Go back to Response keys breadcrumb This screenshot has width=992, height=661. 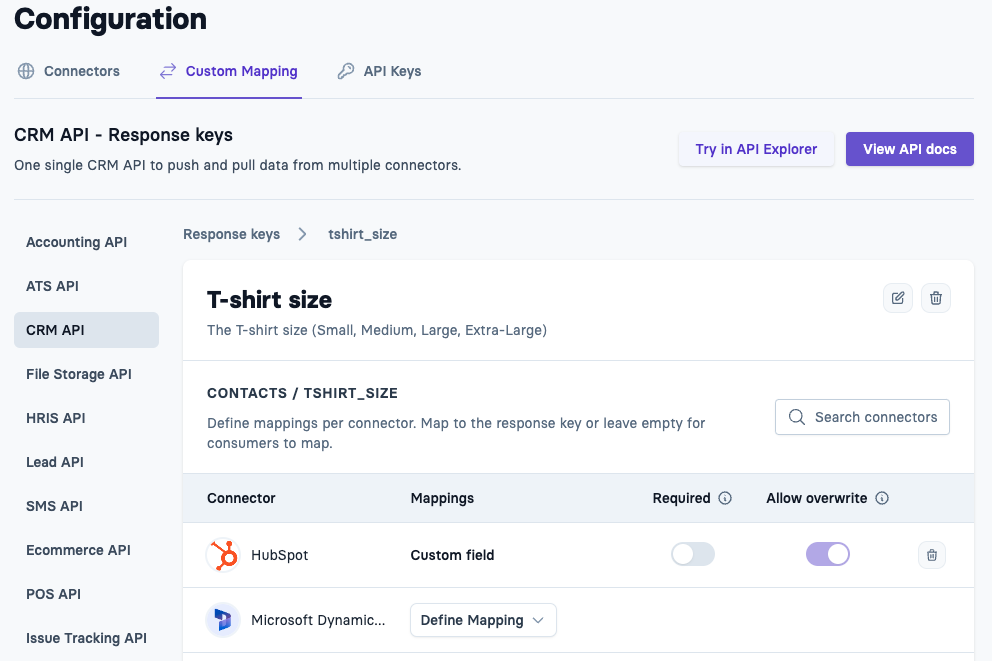[x=232, y=234]
